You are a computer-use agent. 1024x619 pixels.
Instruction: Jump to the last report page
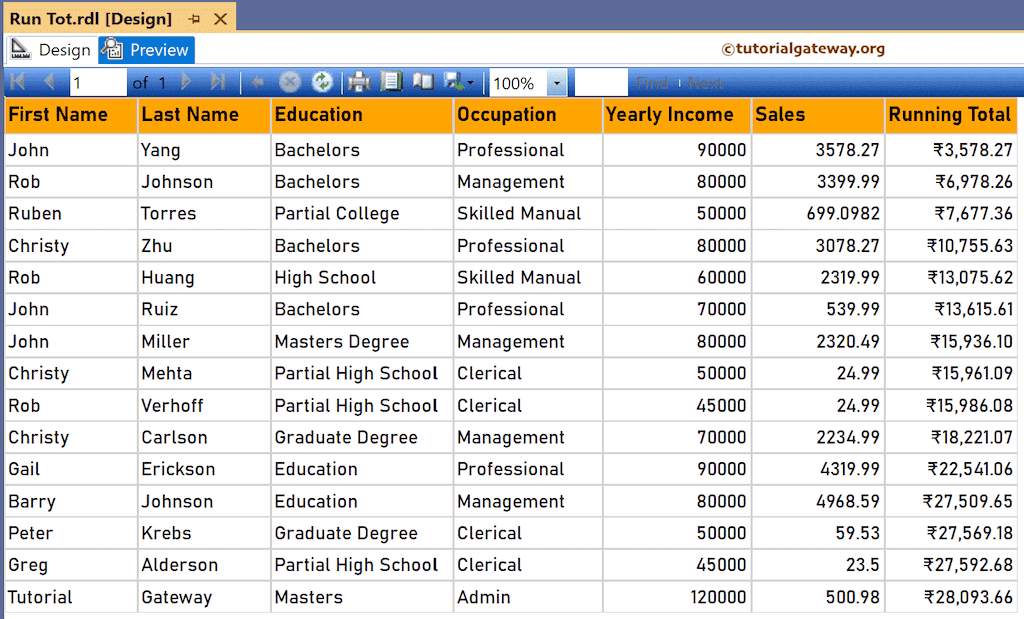216,82
